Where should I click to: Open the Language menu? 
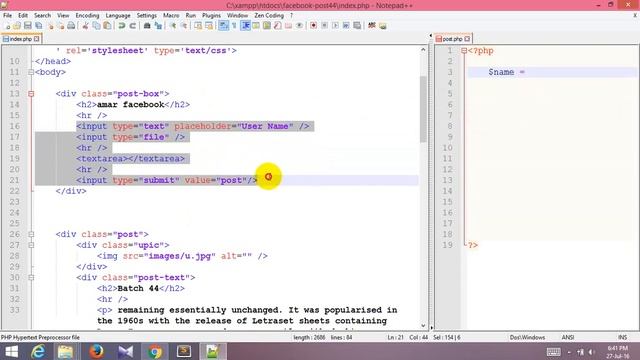[118, 15]
